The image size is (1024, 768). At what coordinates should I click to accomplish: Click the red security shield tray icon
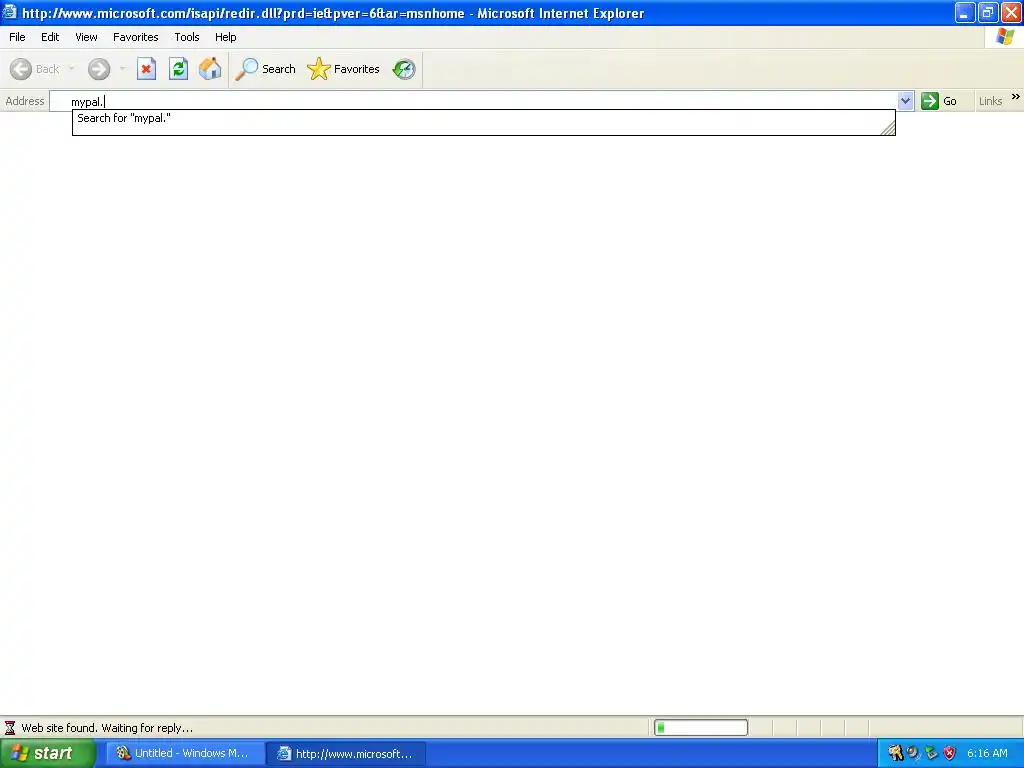950,754
